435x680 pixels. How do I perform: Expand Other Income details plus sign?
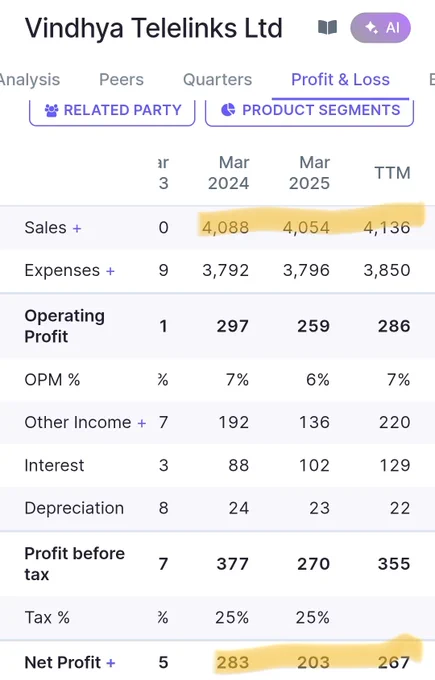[x=141, y=423]
